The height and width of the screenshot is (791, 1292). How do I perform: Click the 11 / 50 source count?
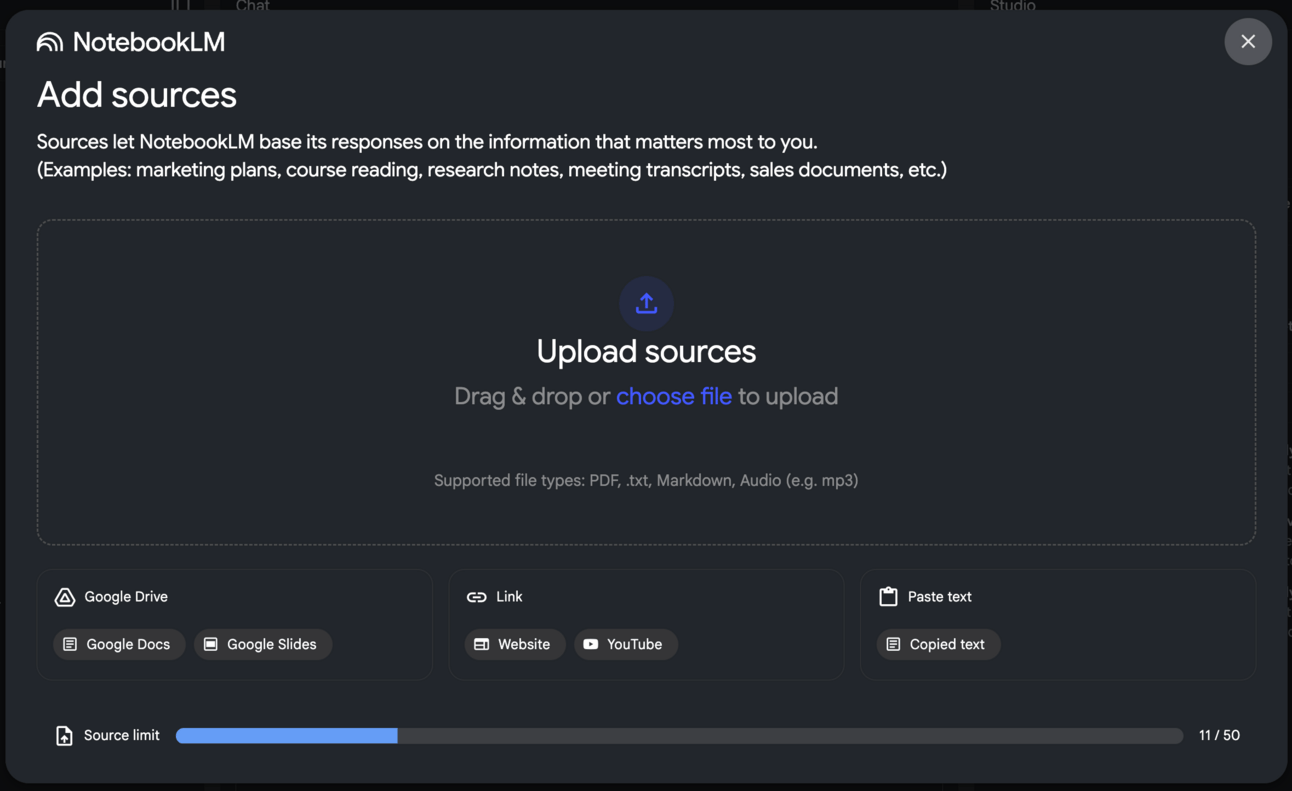pos(1219,735)
